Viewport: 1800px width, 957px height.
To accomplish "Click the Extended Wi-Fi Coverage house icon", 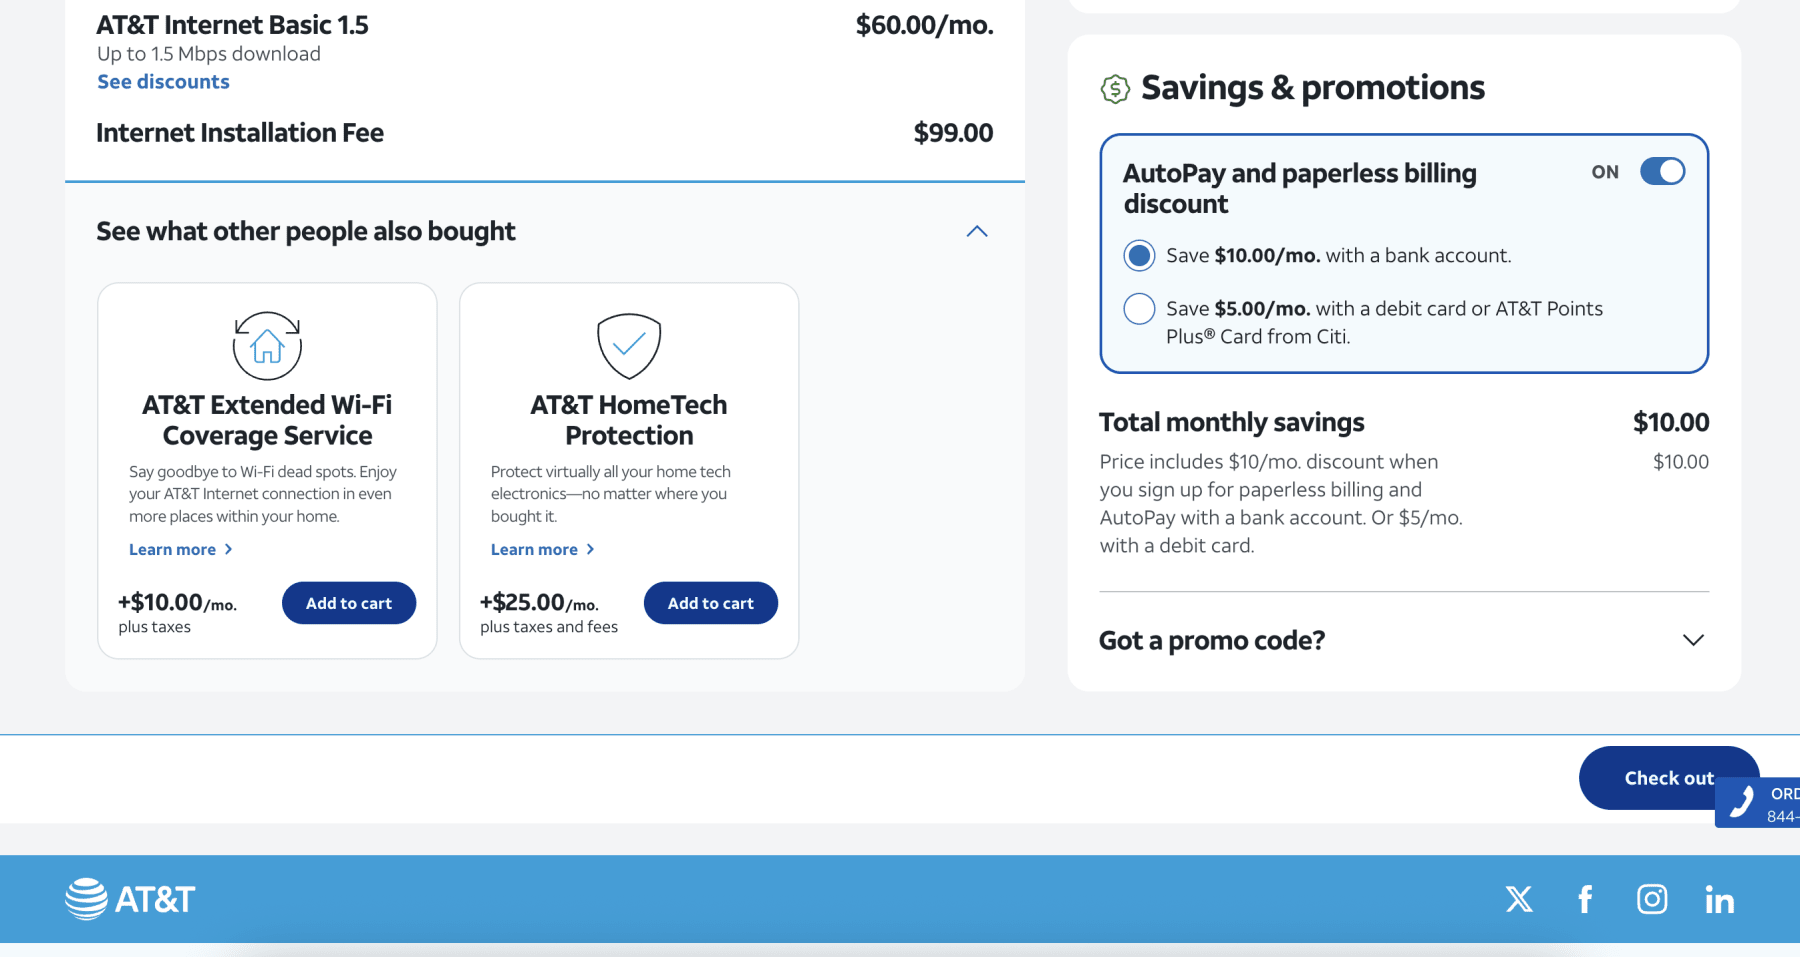I will 266,345.
